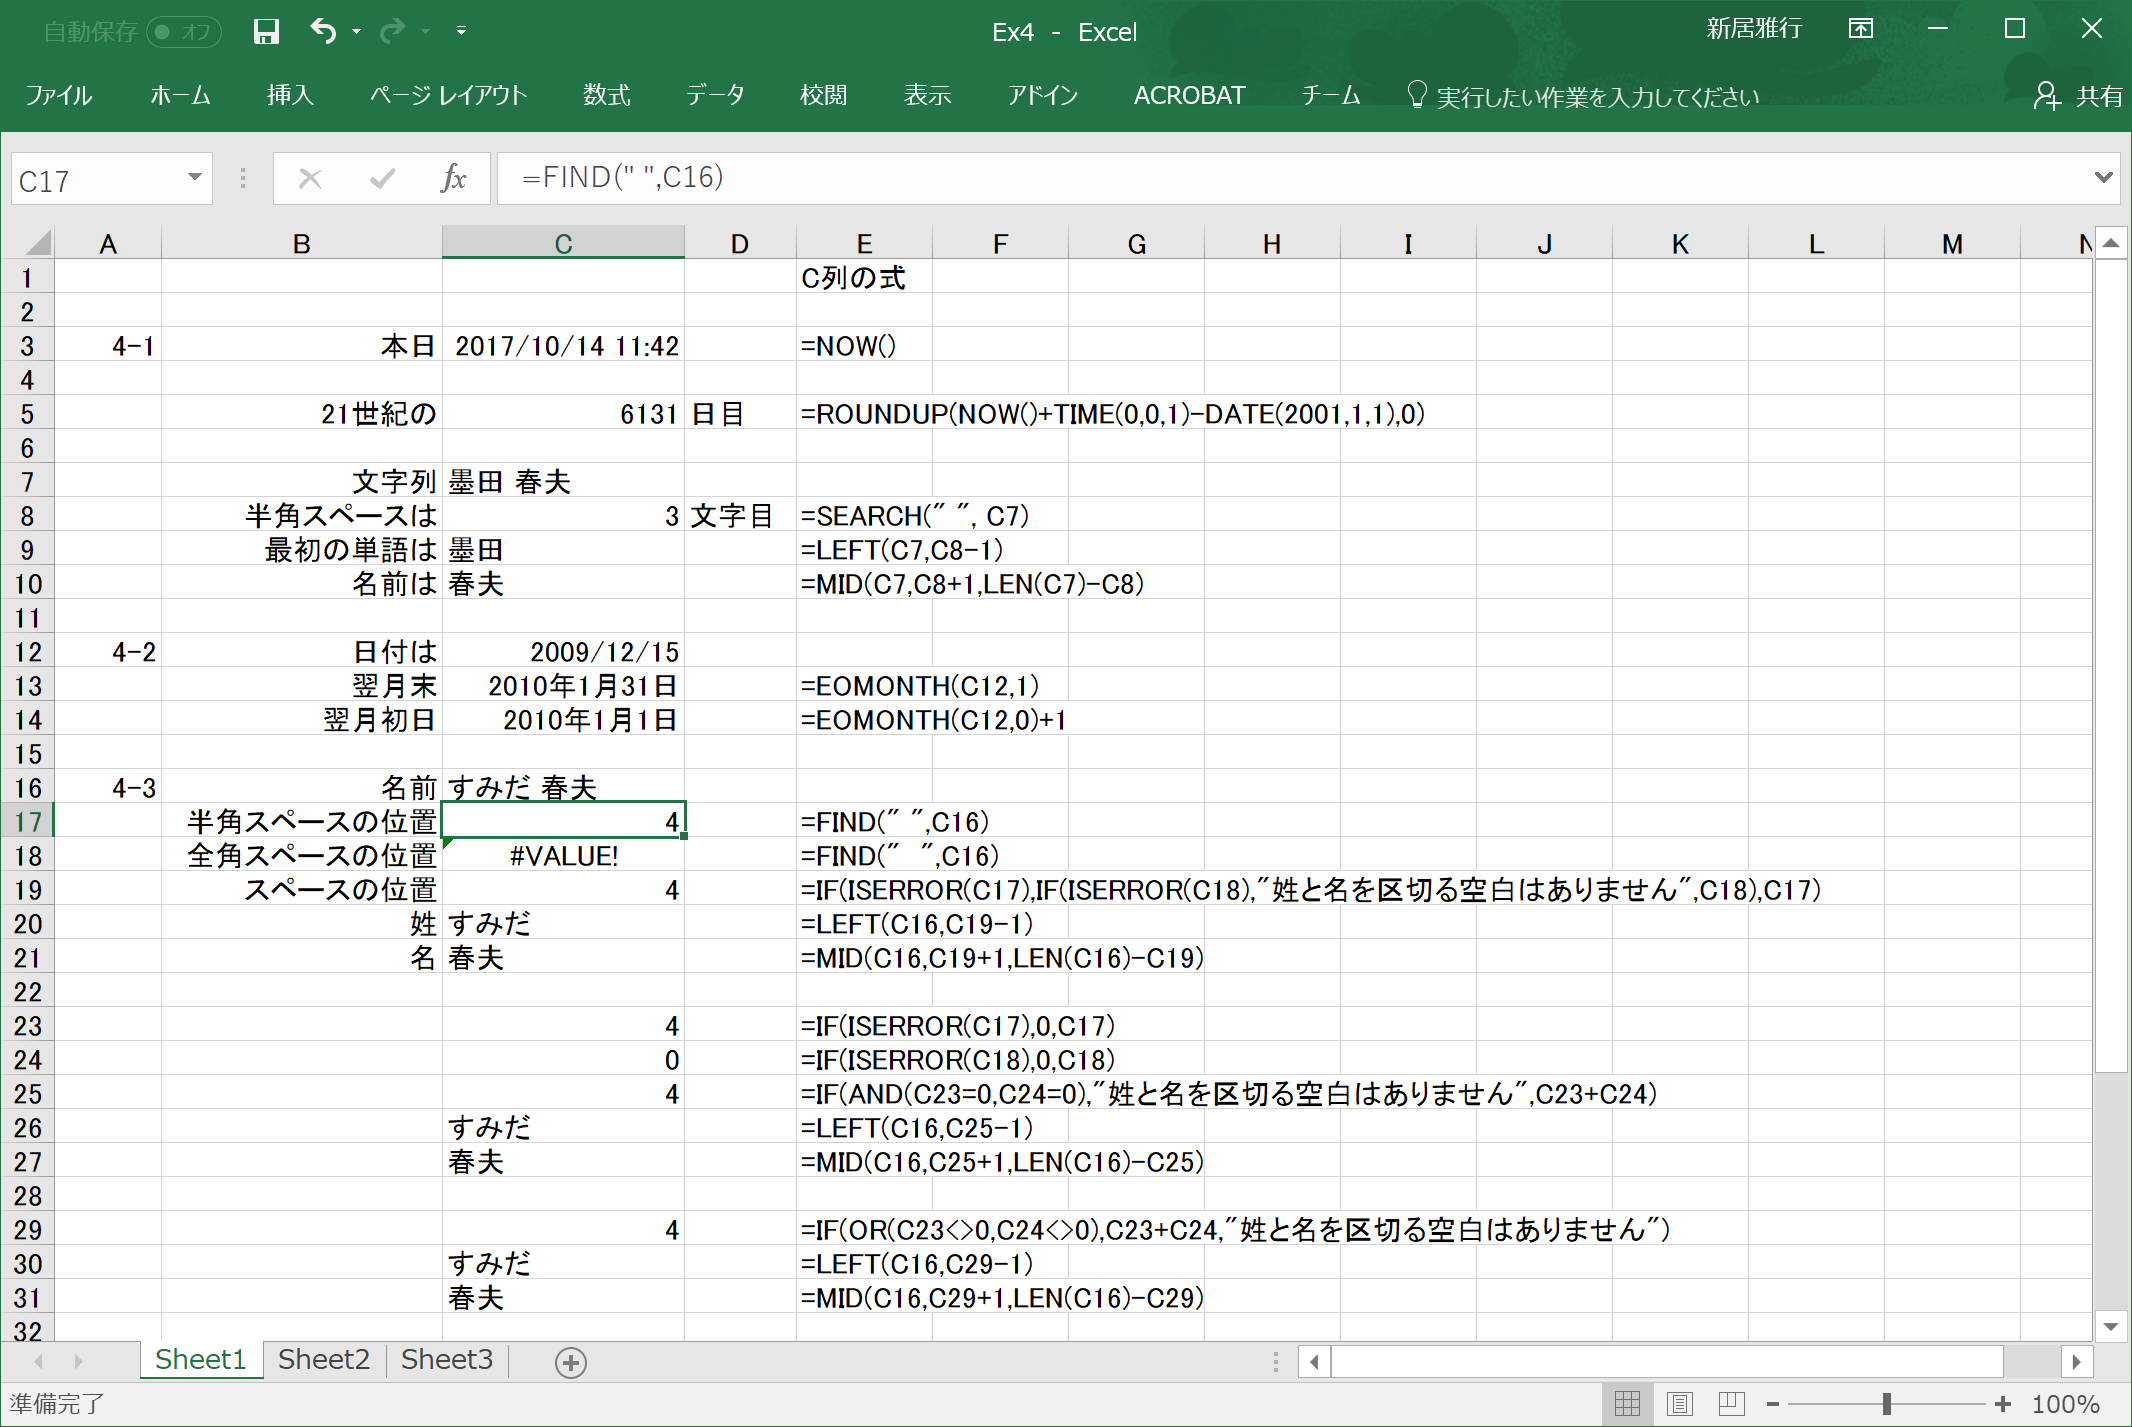Click the 100% zoom level button
Viewport: 2132px width, 1427px height.
[x=2065, y=1404]
